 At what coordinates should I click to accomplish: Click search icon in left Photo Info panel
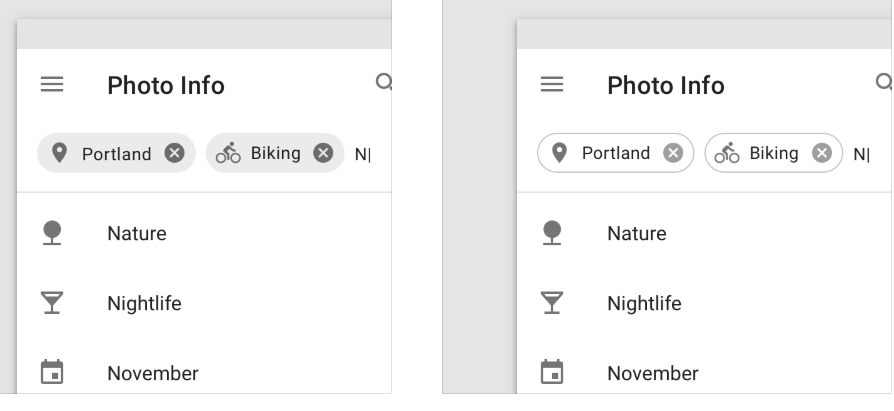[x=384, y=83]
